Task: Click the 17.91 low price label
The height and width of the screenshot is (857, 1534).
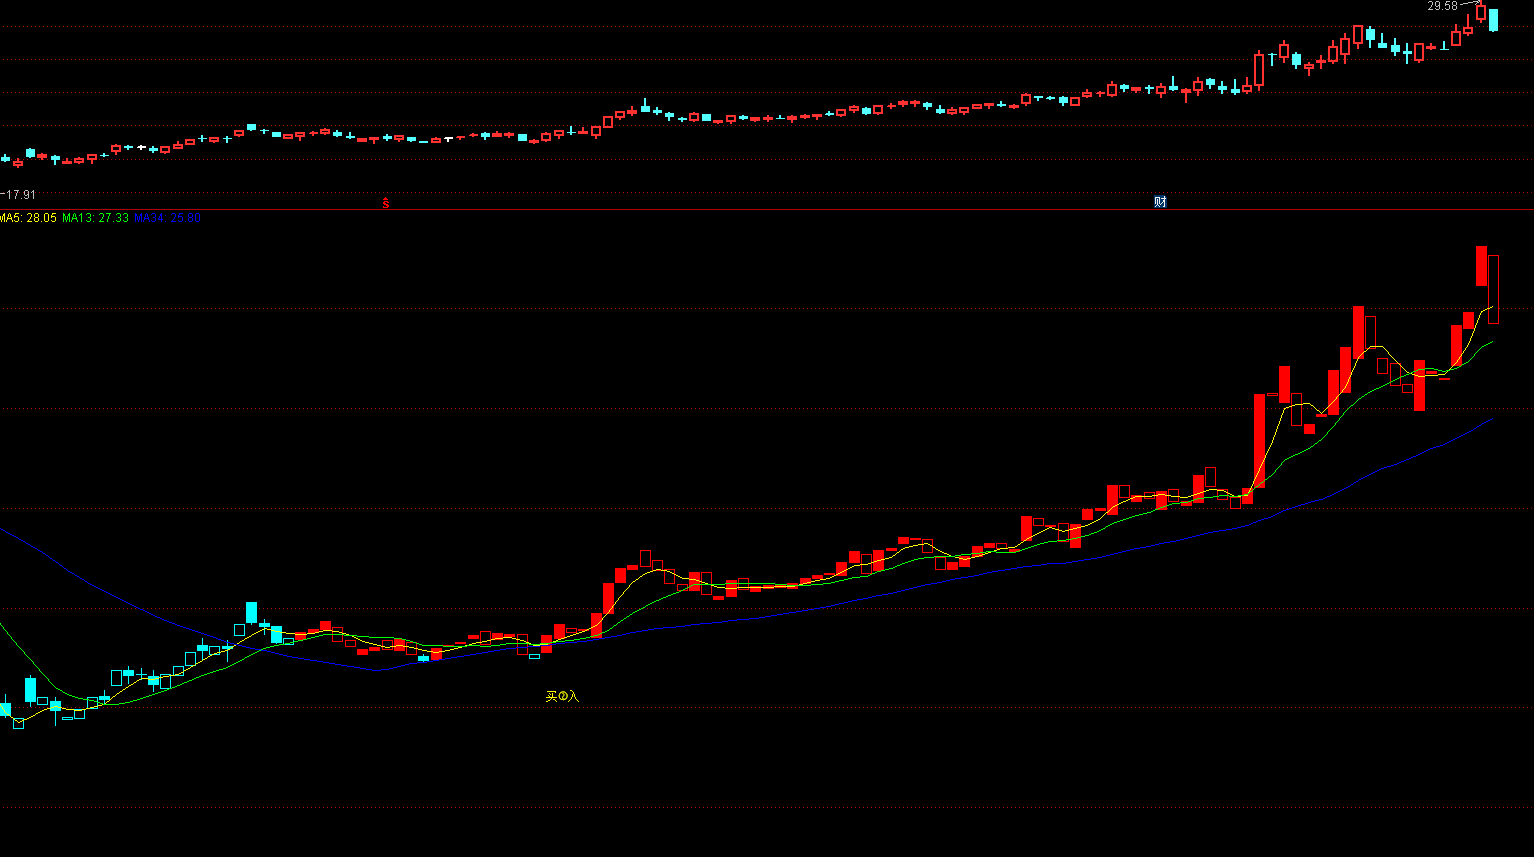Action: pyautogui.click(x=19, y=195)
